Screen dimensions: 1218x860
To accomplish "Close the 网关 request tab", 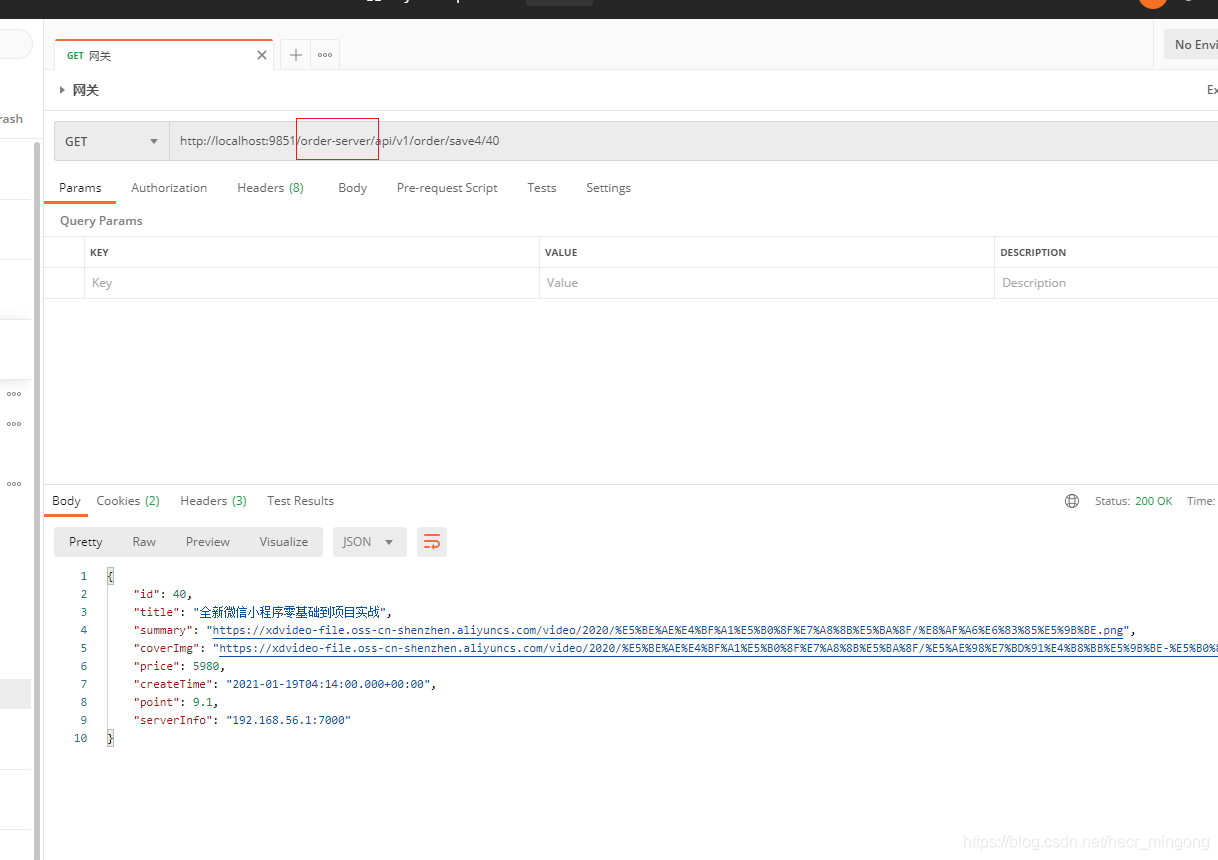I will coord(262,55).
